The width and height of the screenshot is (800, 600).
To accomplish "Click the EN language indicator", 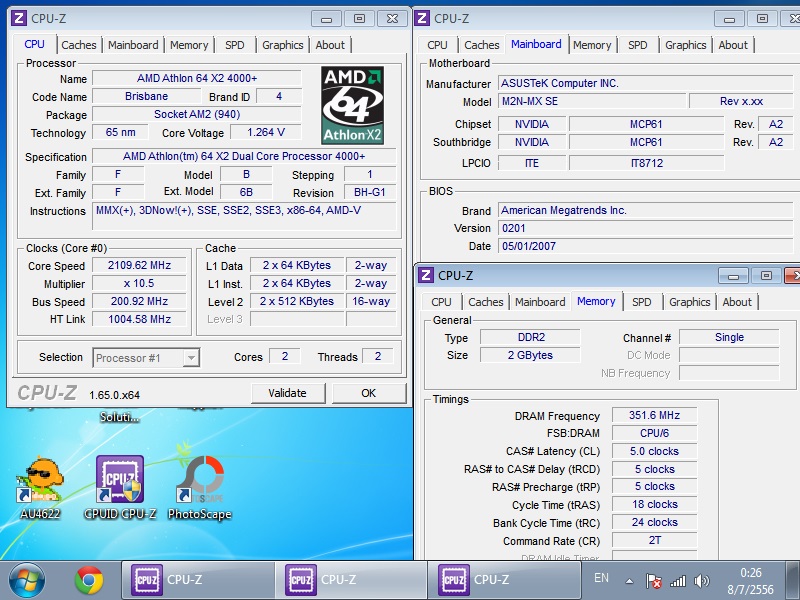I will [601, 578].
